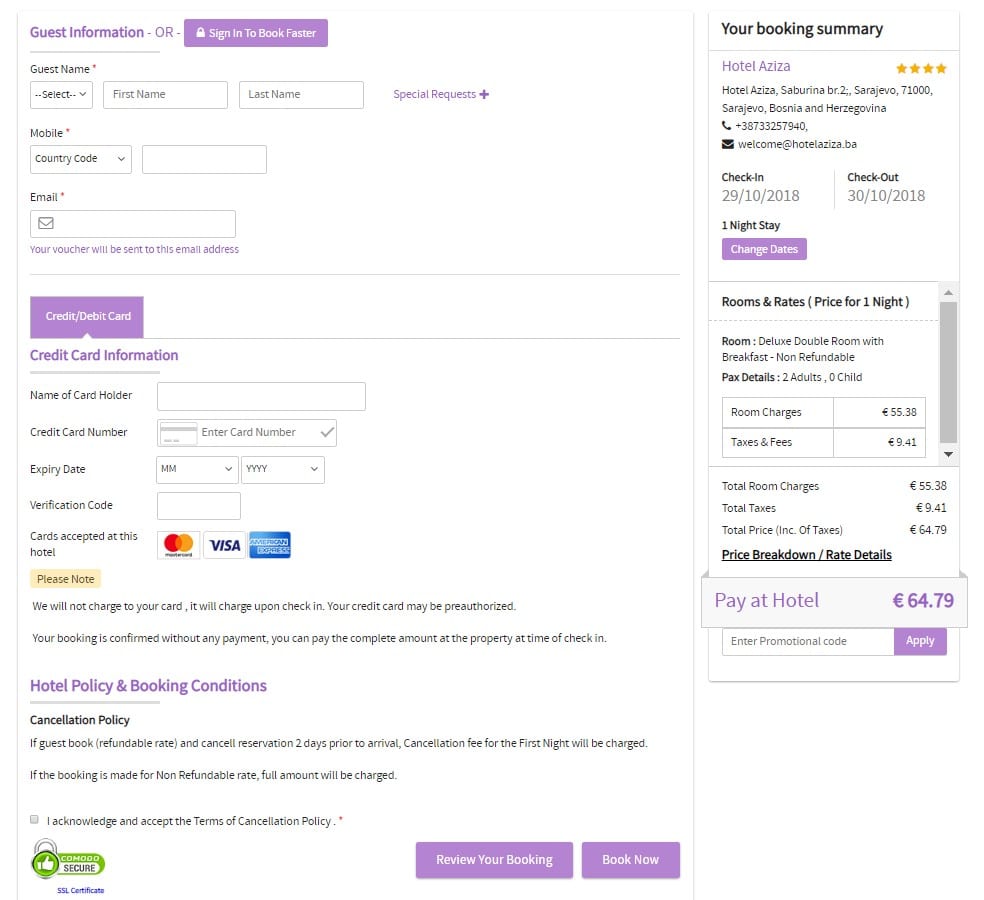Click the Mastercard logo icon

178,545
